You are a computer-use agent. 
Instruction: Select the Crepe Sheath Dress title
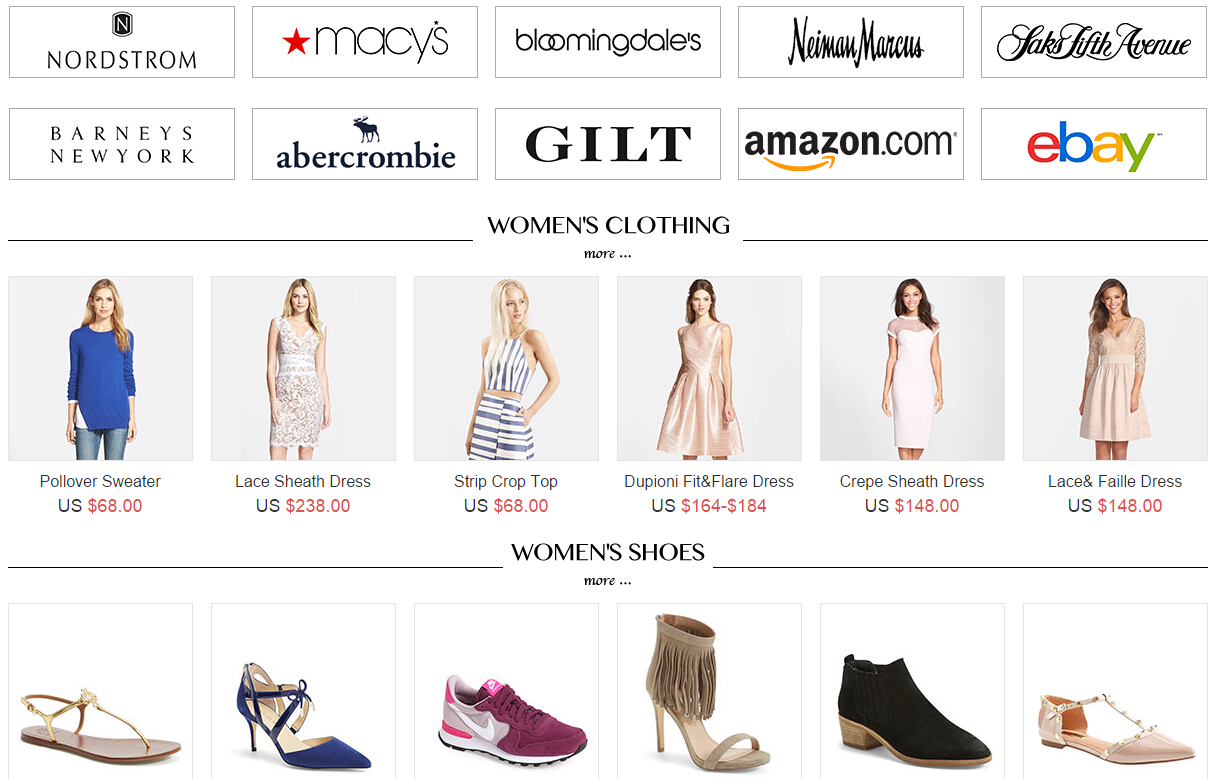click(912, 481)
